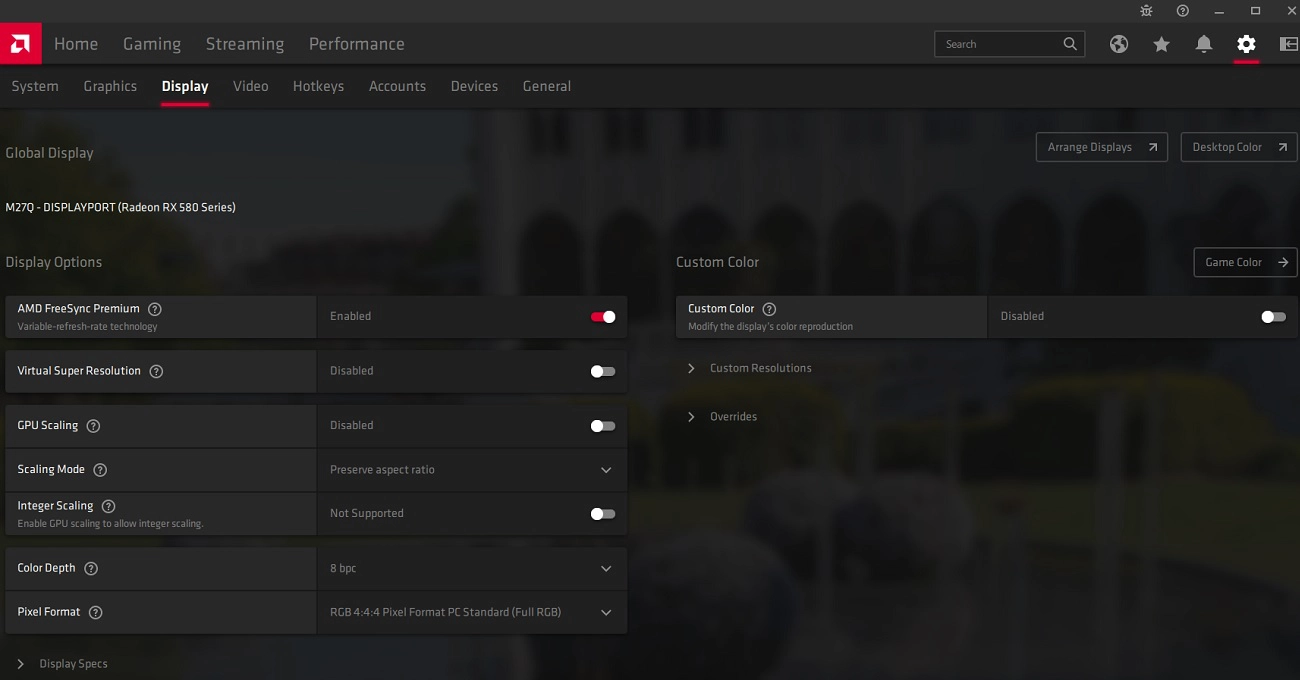Screen dimensions: 1300x680
Task: Switch to Video settings tab
Action: [x=251, y=86]
